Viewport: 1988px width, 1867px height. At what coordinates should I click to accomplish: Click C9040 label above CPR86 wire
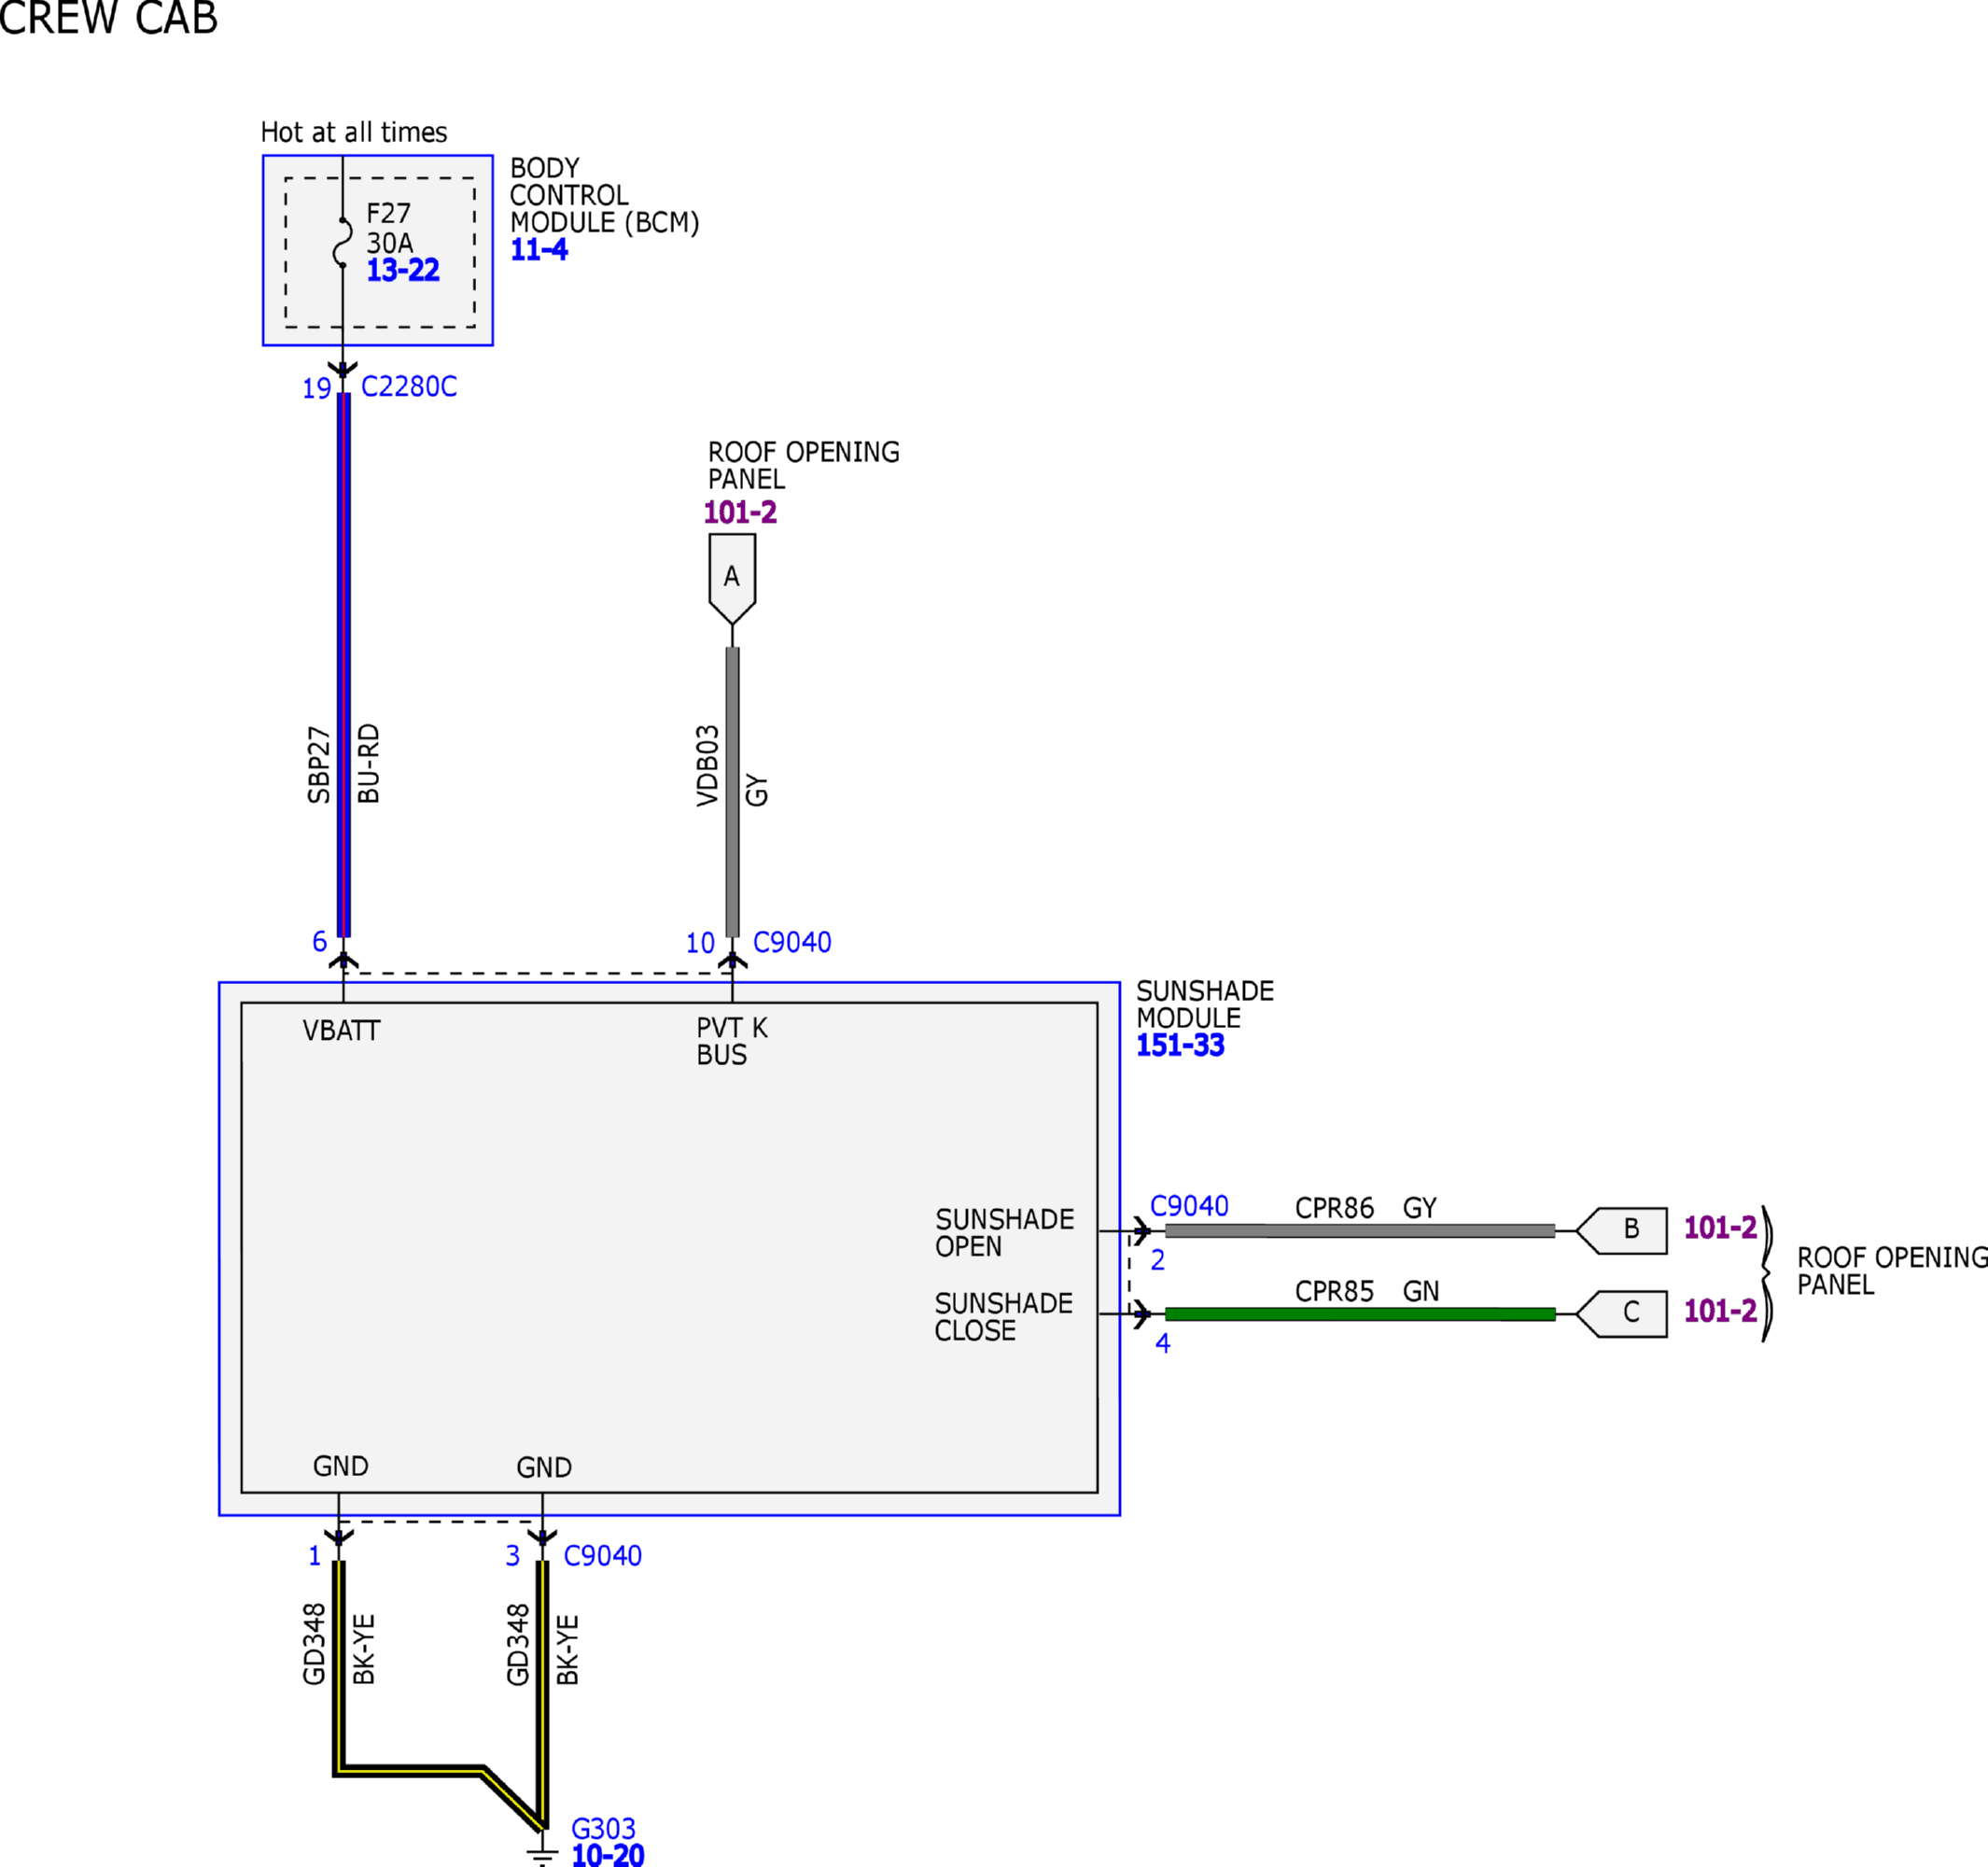click(x=1189, y=1206)
